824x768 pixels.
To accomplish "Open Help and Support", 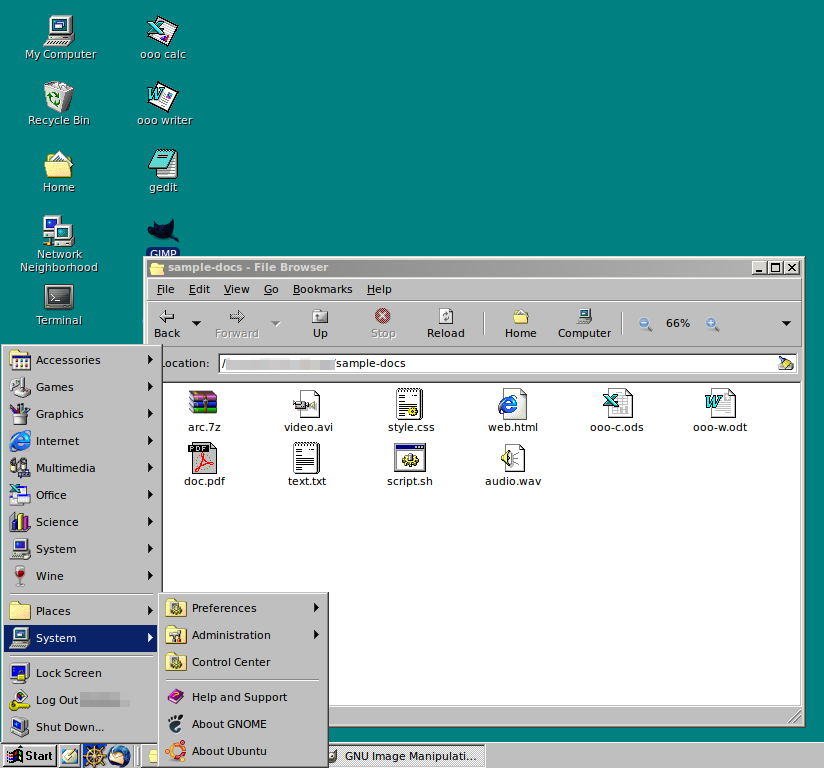I will click(x=243, y=697).
